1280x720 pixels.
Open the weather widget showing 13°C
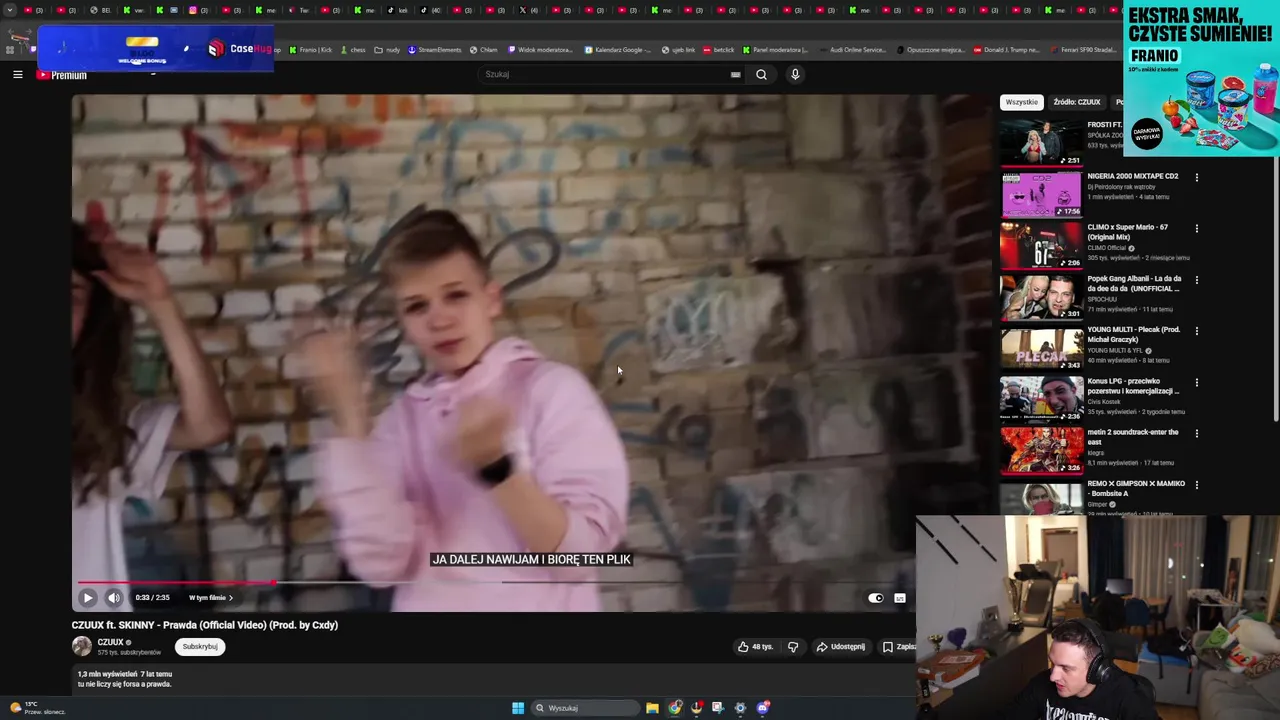pyautogui.click(x=36, y=708)
